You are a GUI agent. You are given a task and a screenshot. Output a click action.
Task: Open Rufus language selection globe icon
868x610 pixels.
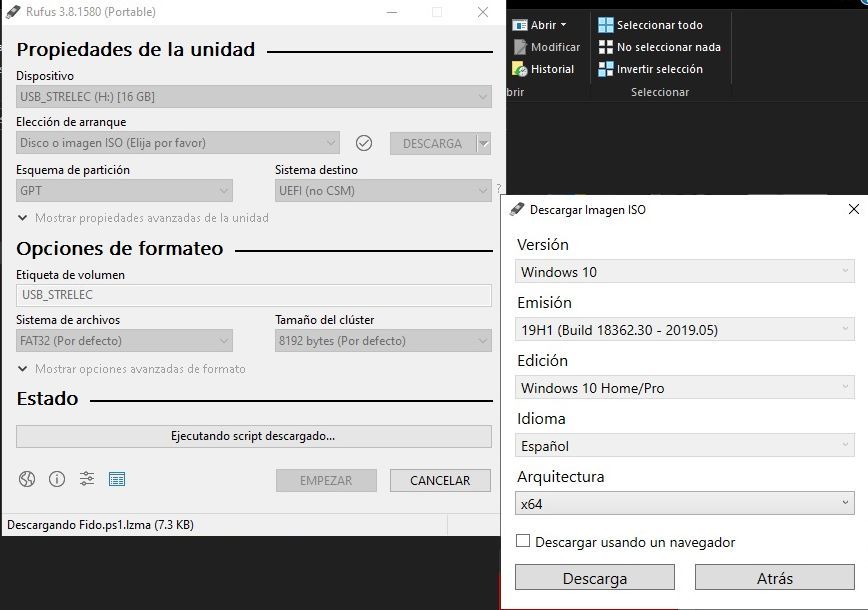click(x=27, y=479)
